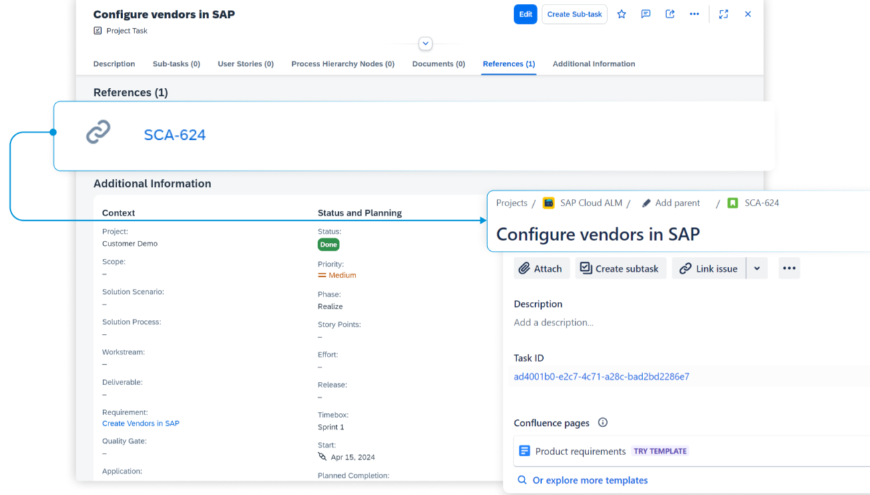
Task: Mark task as favorite with star icon
Action: tap(621, 14)
